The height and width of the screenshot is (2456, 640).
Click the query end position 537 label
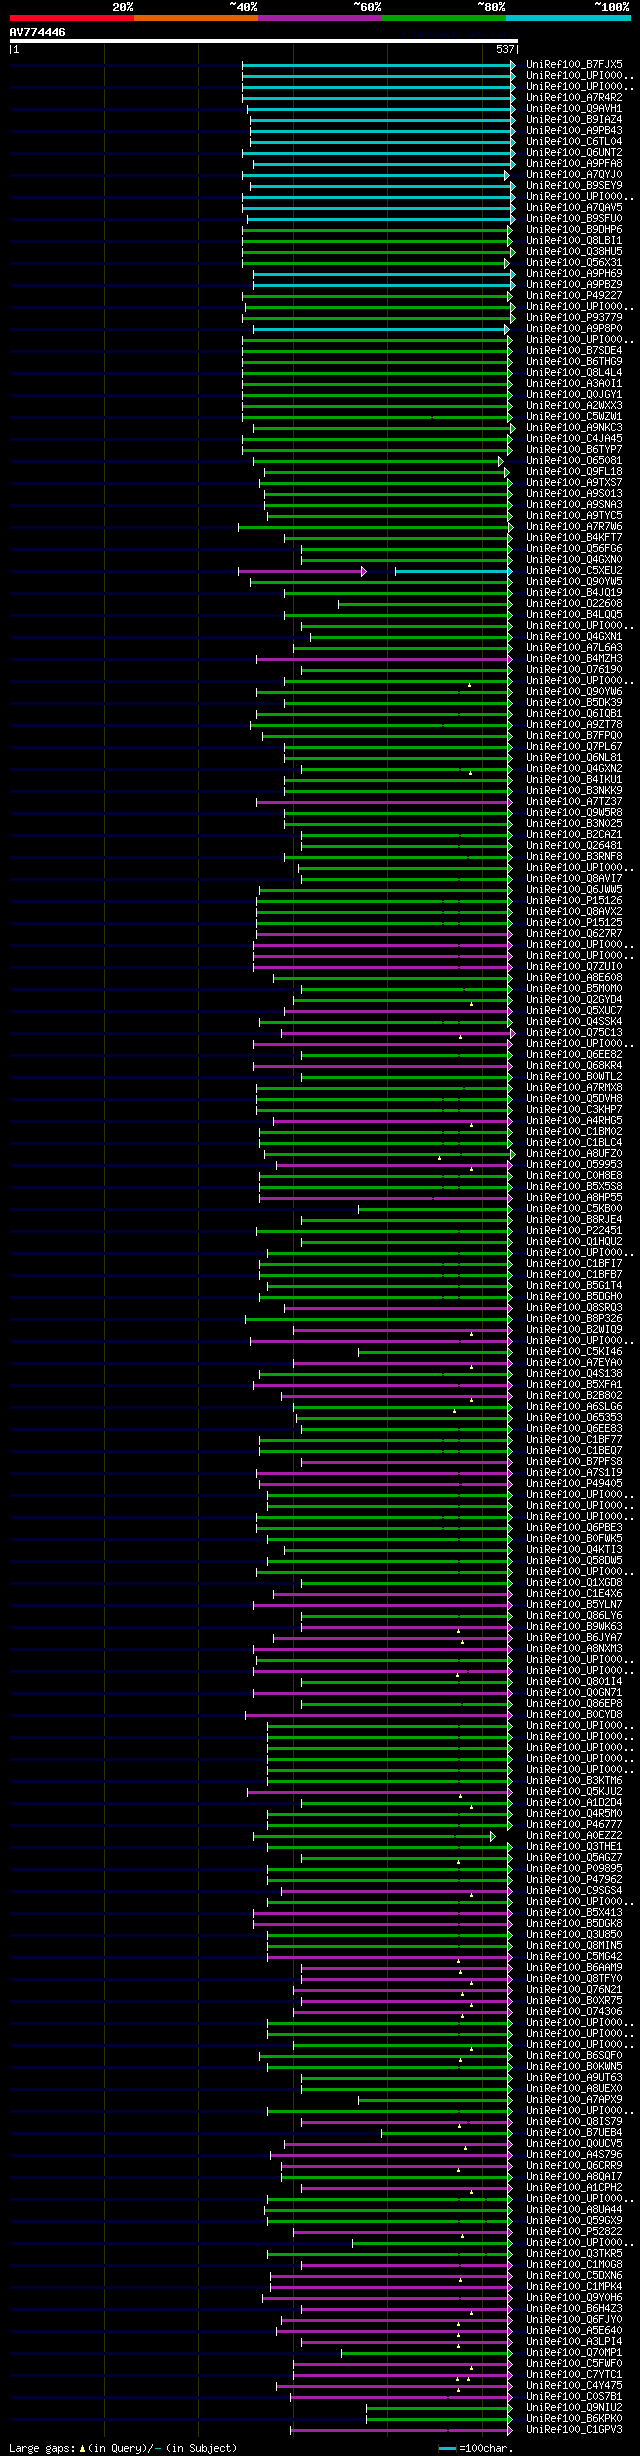[x=504, y=49]
